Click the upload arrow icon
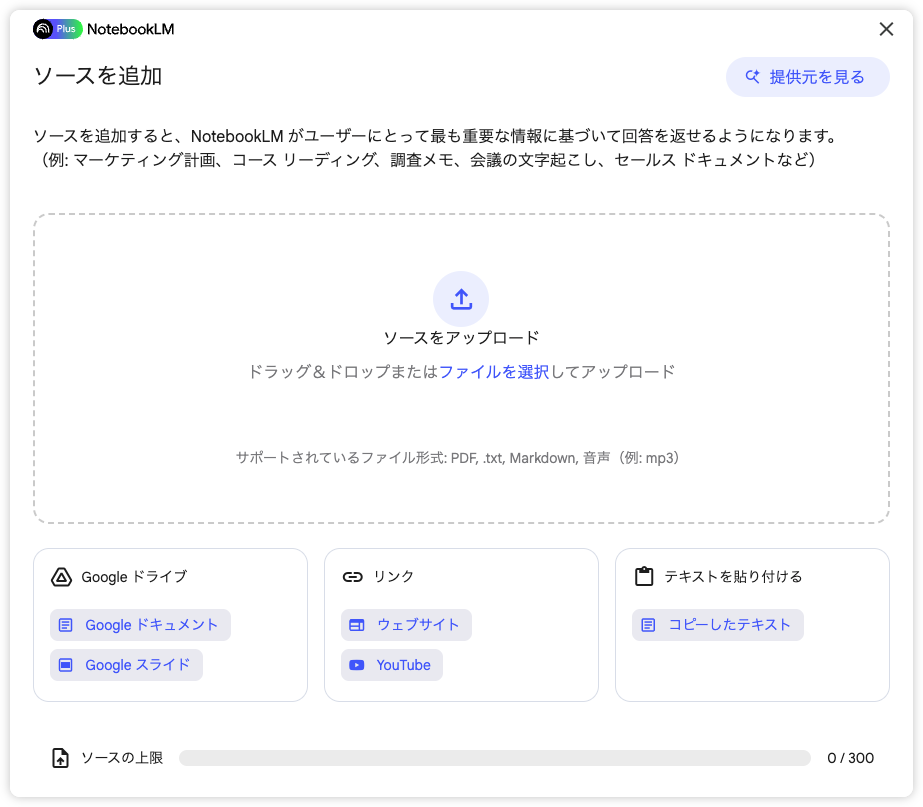 tap(461, 299)
